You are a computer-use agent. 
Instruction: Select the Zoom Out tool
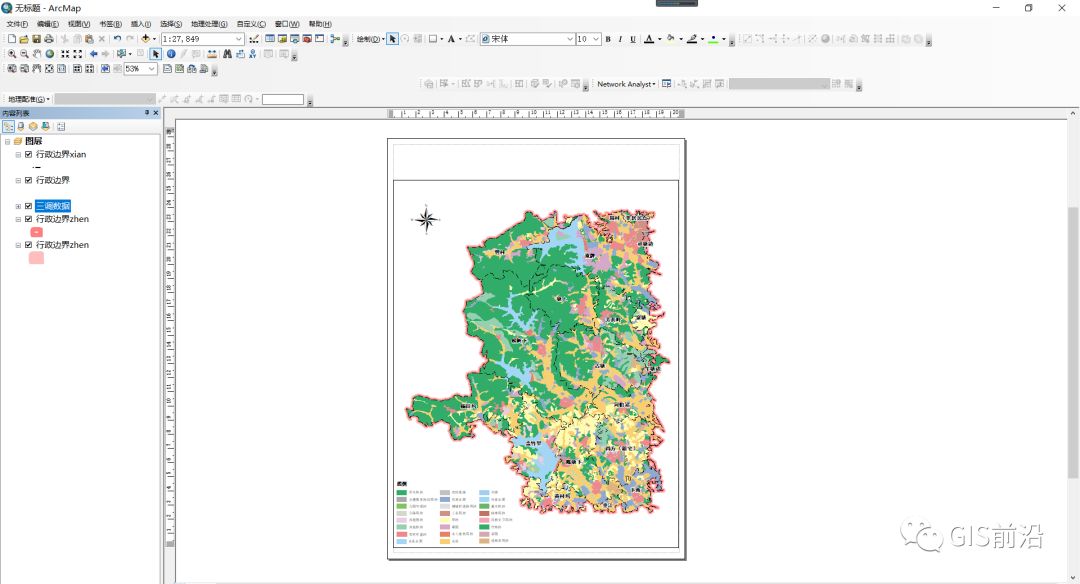click(x=24, y=54)
